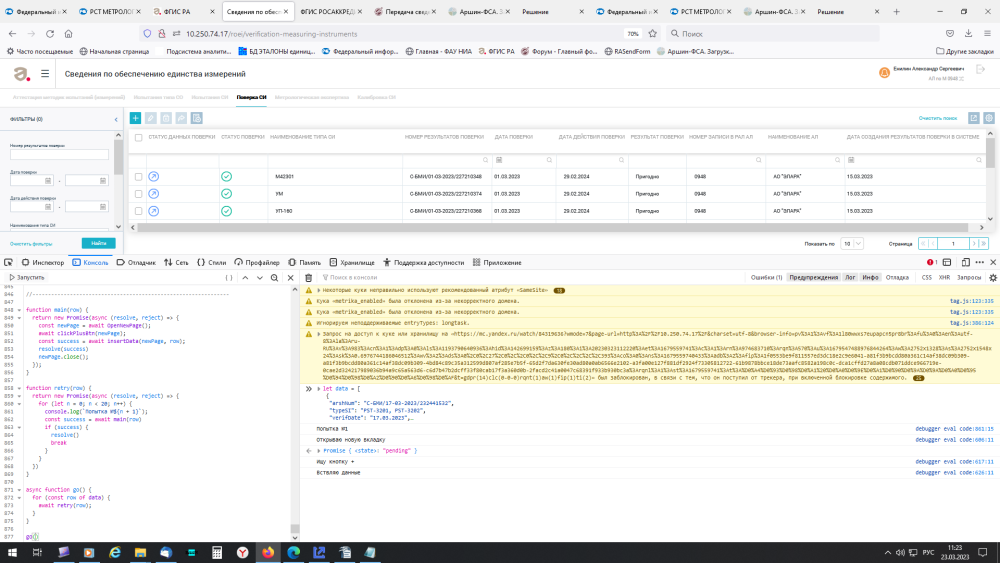
Task: Open the Инспектор devtools tab
Action: (x=42, y=262)
